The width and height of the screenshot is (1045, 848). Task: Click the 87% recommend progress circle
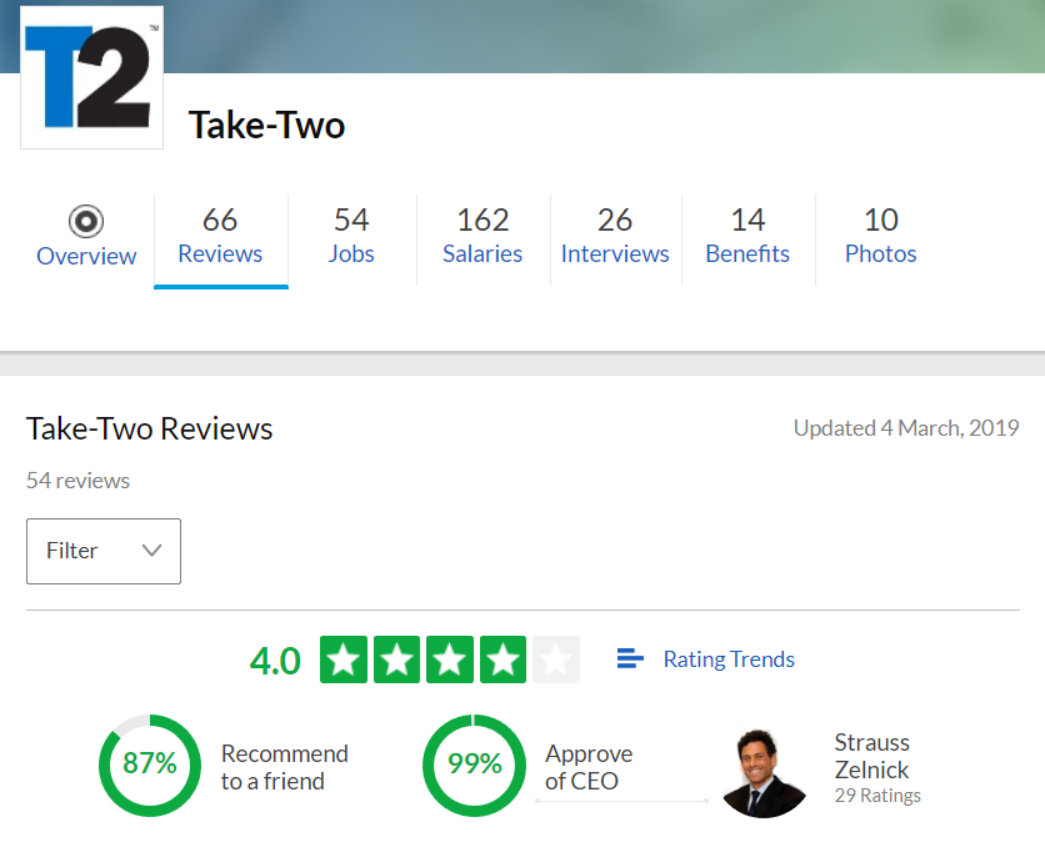click(x=150, y=765)
